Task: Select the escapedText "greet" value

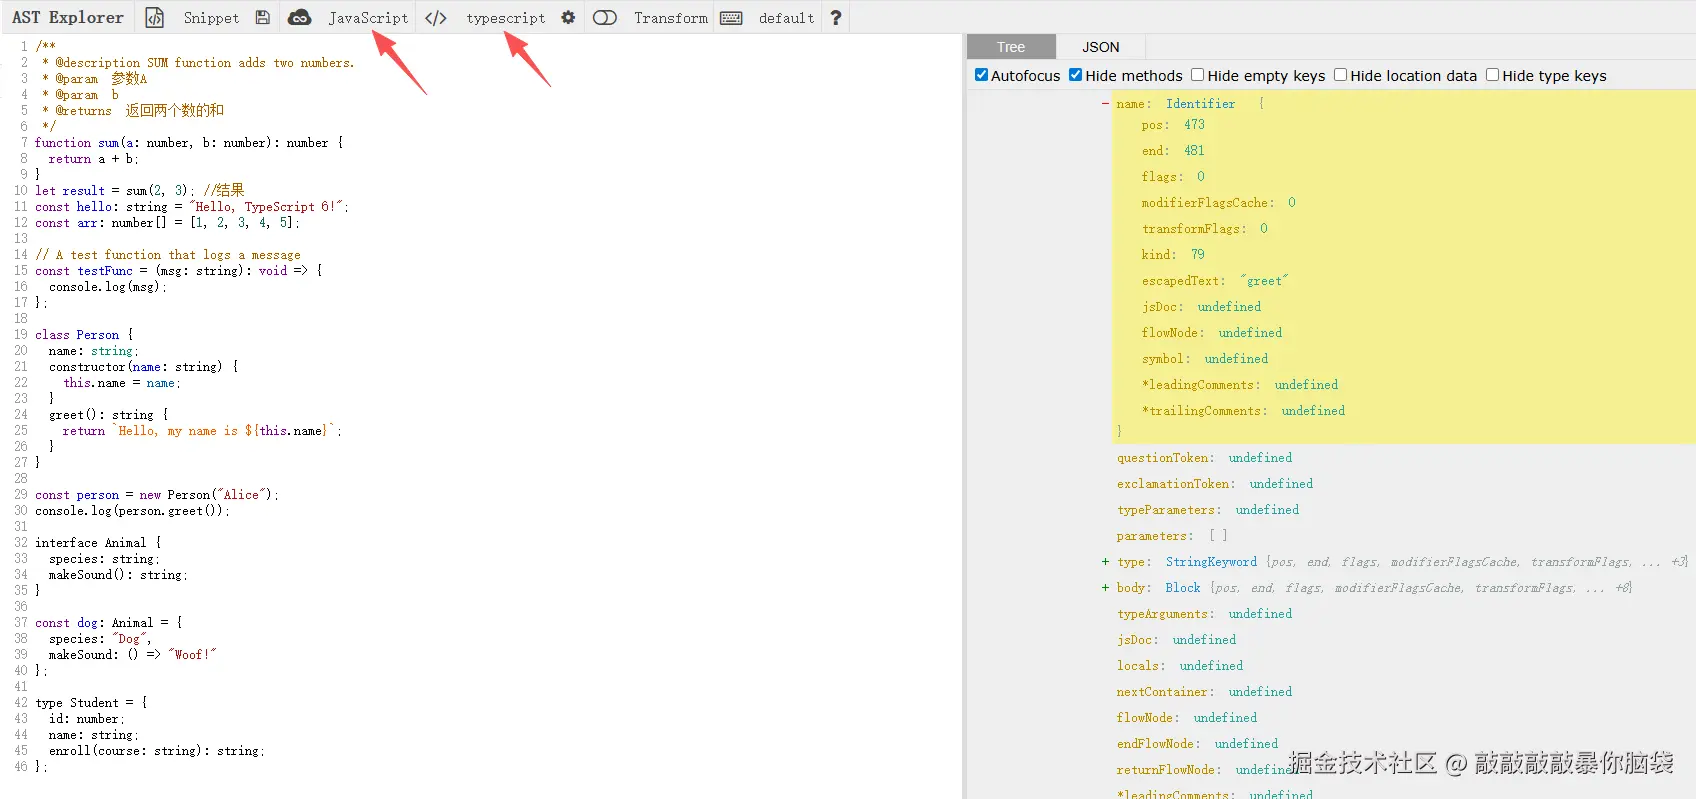Action: (1264, 281)
